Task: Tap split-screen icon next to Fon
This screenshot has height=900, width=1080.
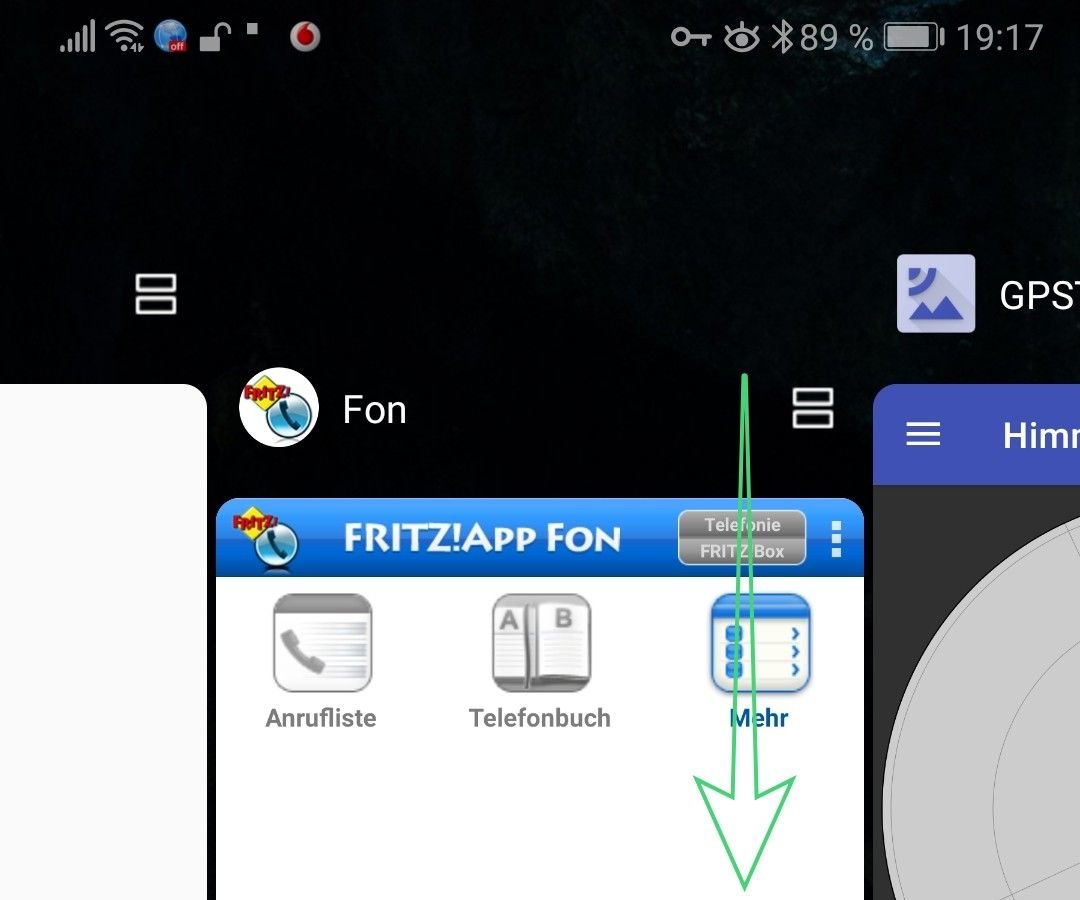Action: tap(813, 408)
